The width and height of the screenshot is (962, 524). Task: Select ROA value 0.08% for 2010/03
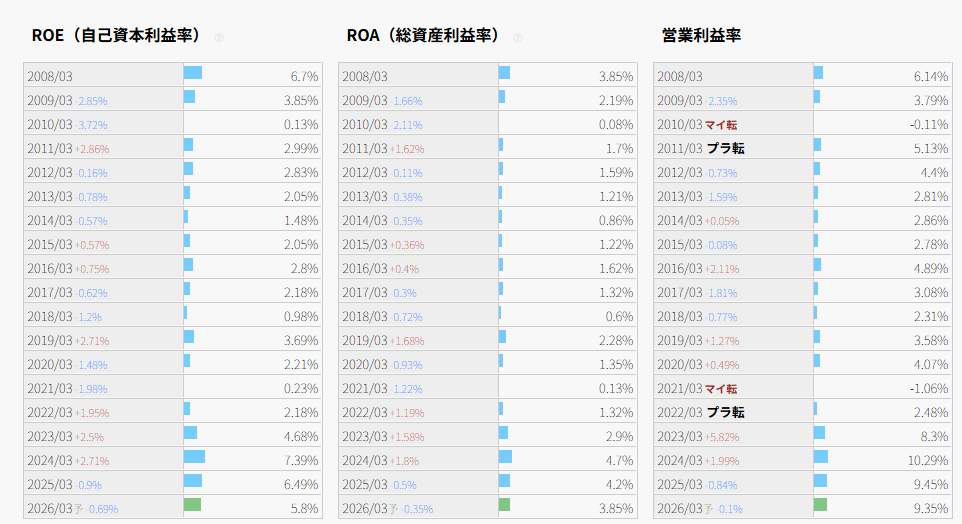[x=616, y=125]
